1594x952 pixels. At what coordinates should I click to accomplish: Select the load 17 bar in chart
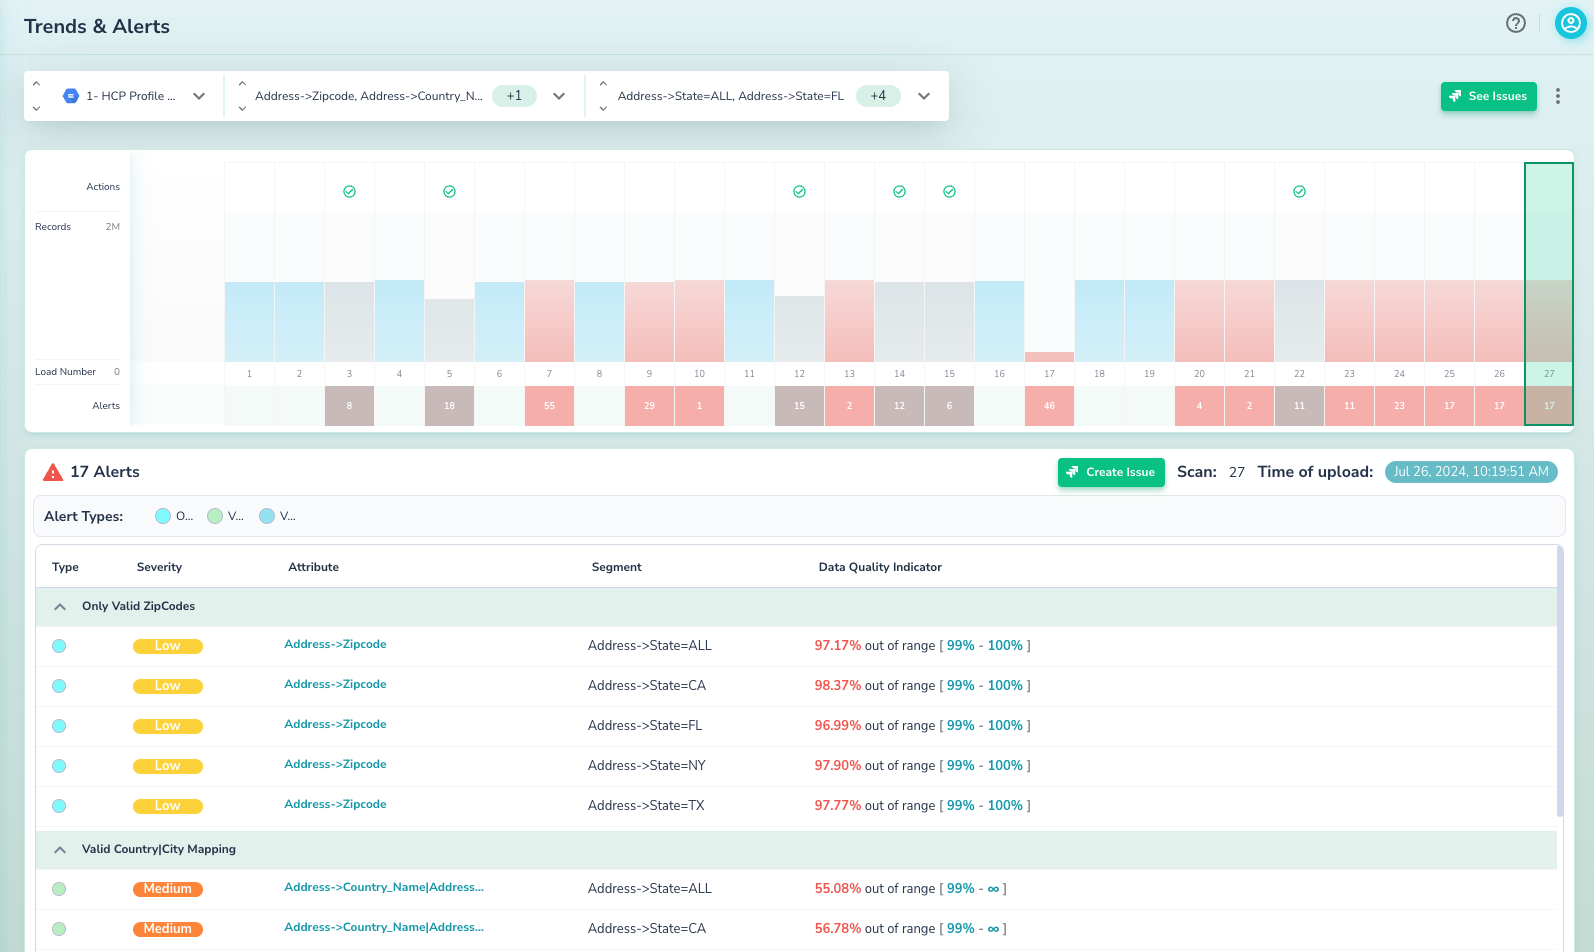[x=1049, y=356]
